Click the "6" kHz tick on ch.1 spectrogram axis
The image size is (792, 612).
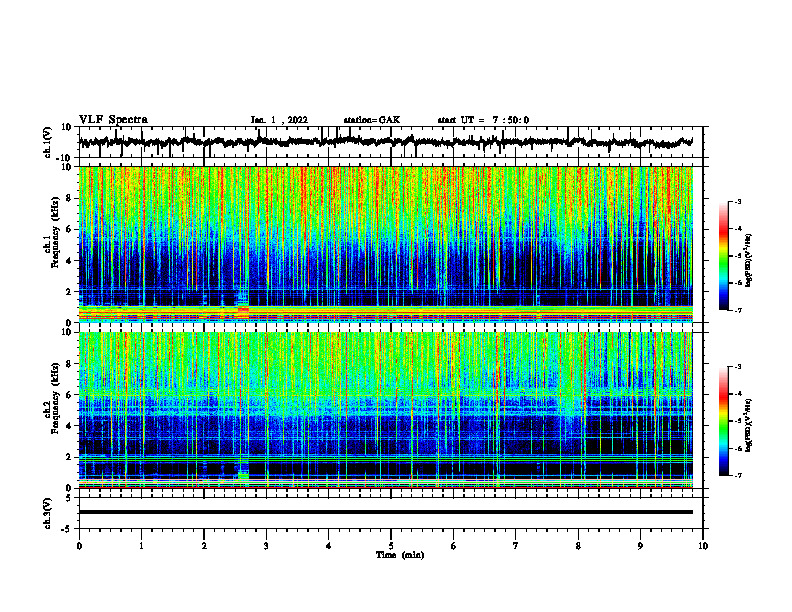click(71, 229)
